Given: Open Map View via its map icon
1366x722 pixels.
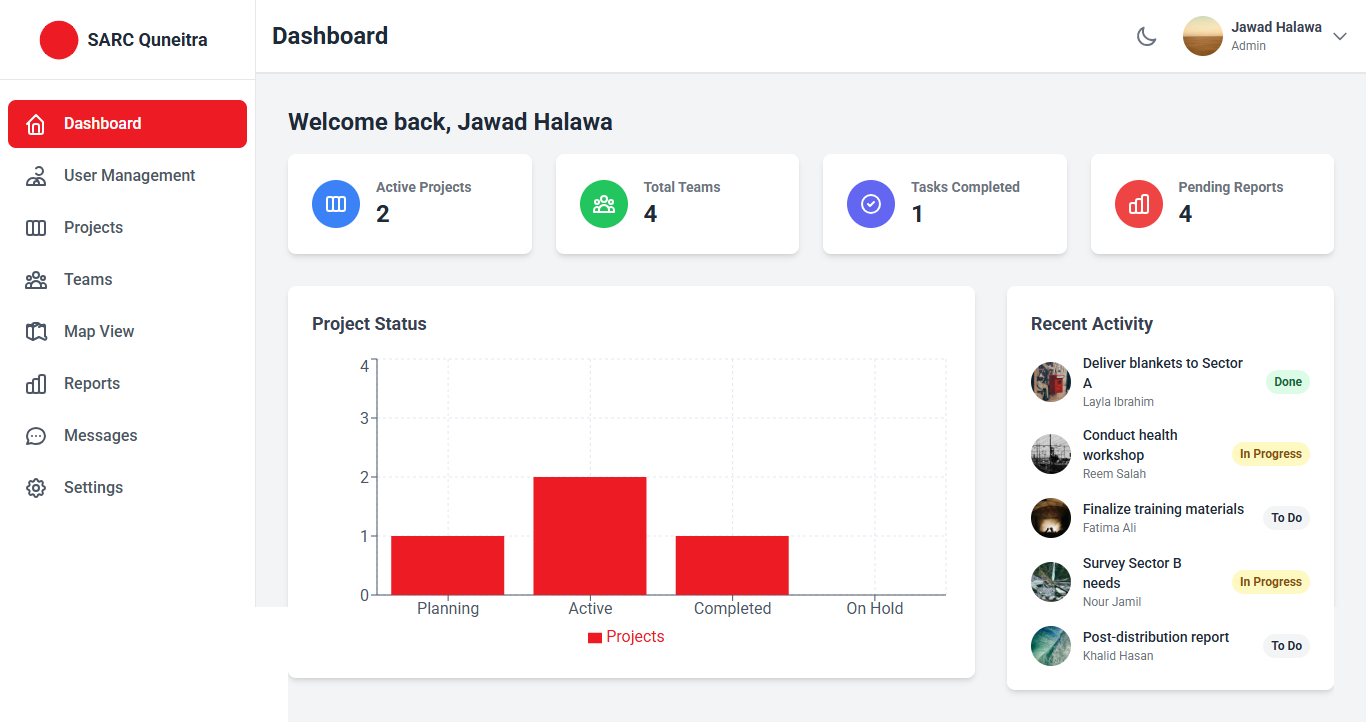Looking at the screenshot, I should pyautogui.click(x=36, y=332).
